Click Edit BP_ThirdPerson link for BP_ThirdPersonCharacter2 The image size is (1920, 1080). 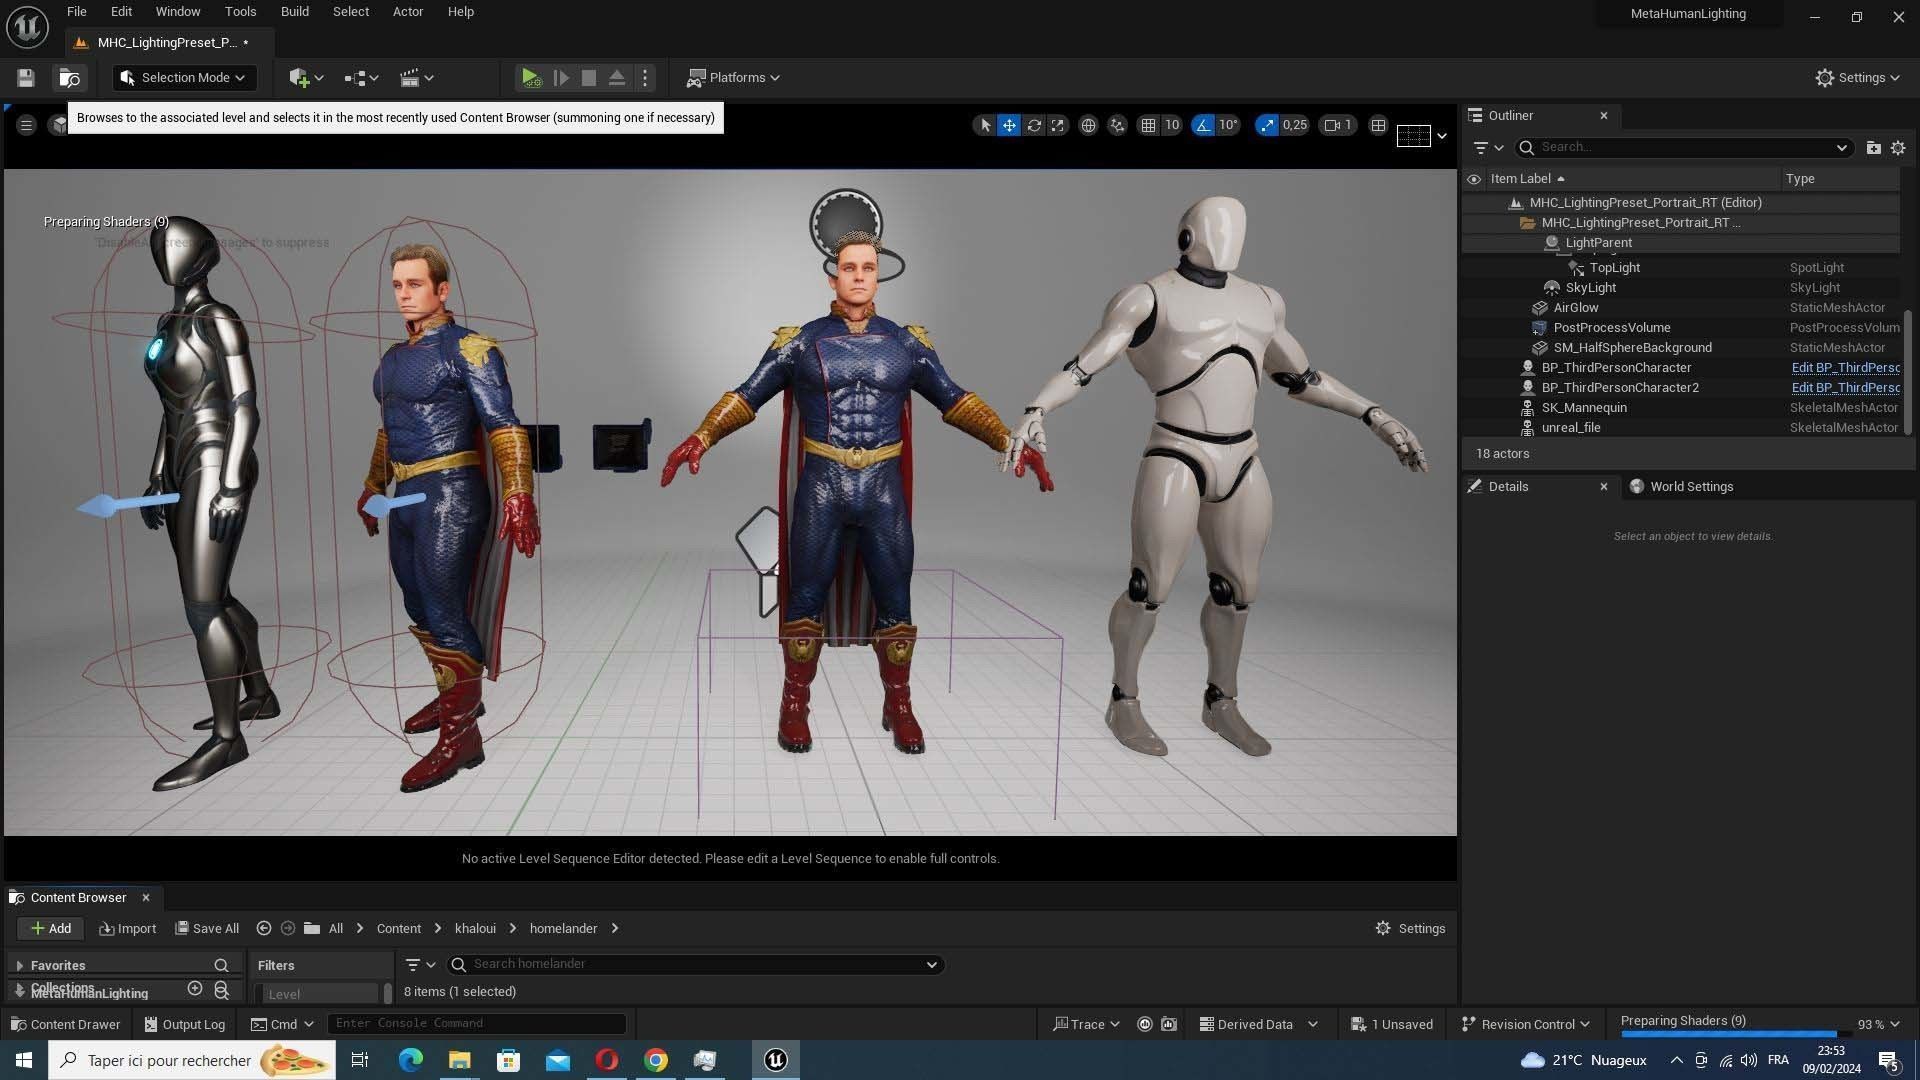(1845, 388)
